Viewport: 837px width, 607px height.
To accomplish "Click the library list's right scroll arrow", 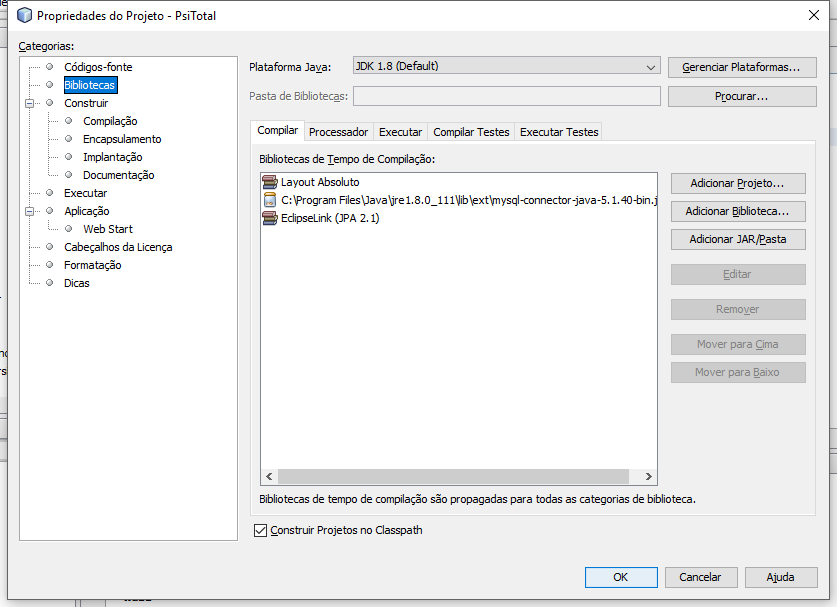I will click(x=648, y=476).
